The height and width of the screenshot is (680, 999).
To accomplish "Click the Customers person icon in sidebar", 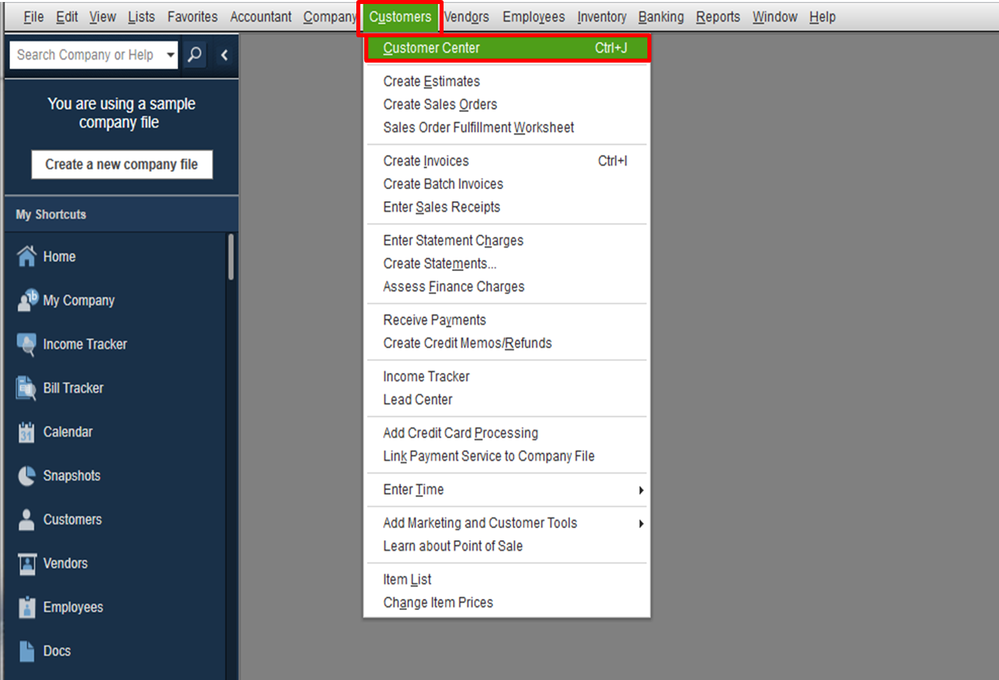I will click(27, 519).
